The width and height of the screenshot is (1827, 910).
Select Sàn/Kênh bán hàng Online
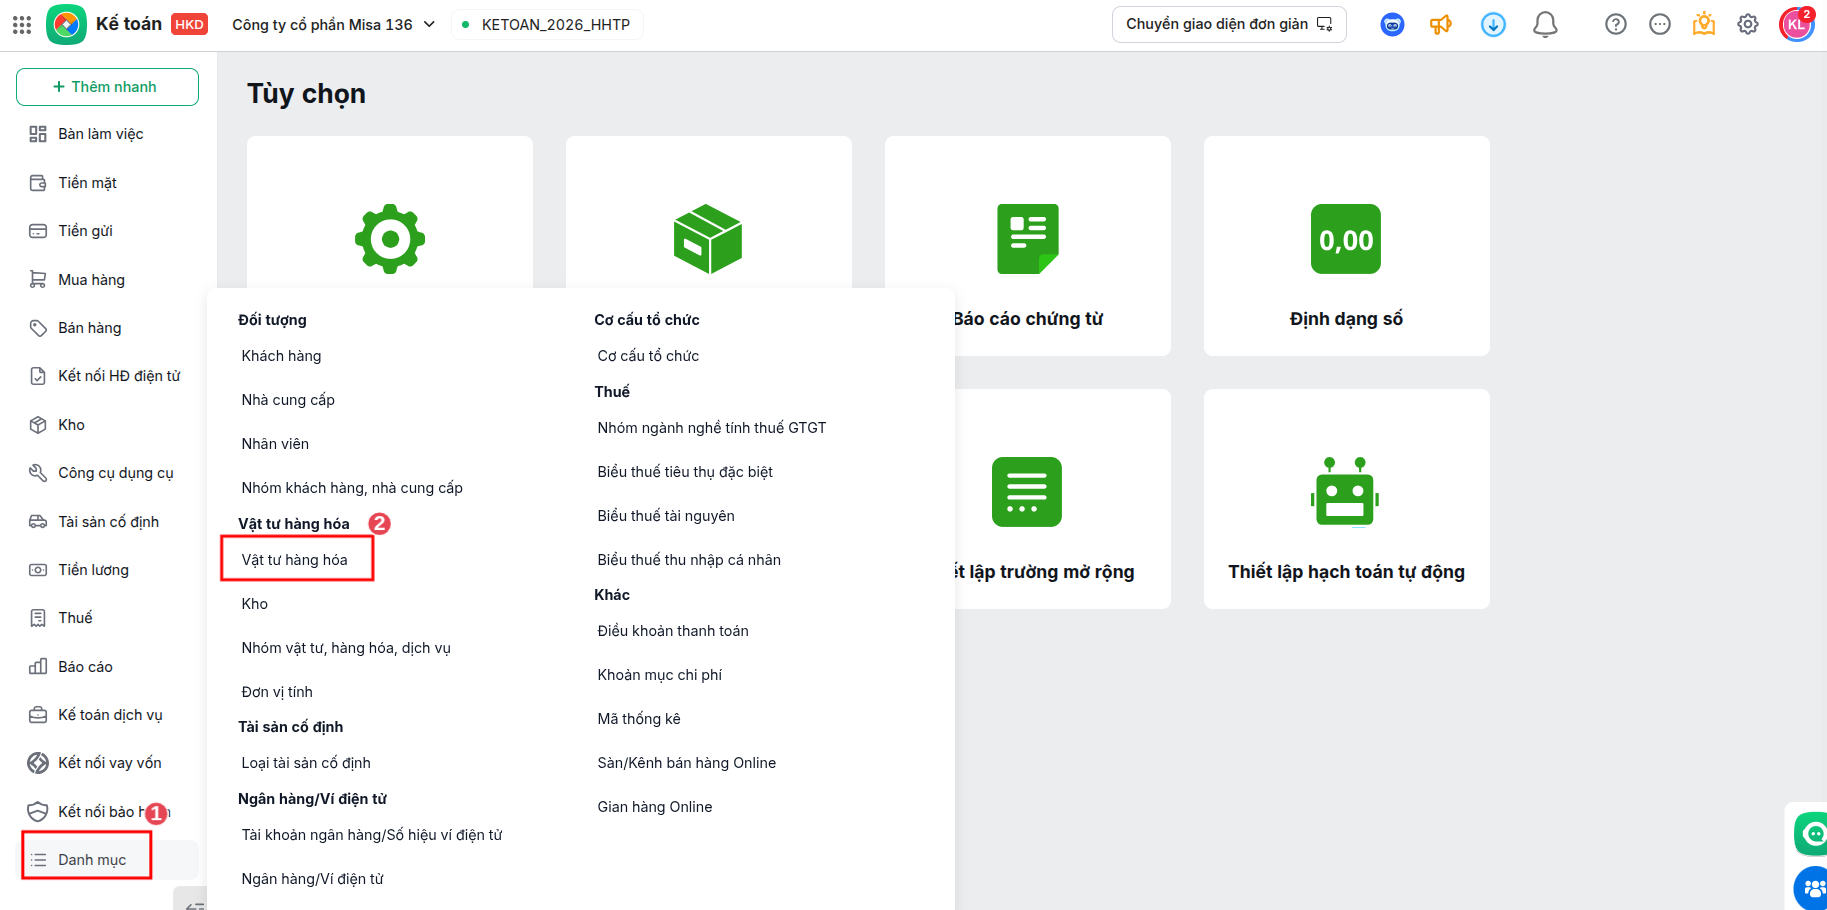pyautogui.click(x=687, y=763)
